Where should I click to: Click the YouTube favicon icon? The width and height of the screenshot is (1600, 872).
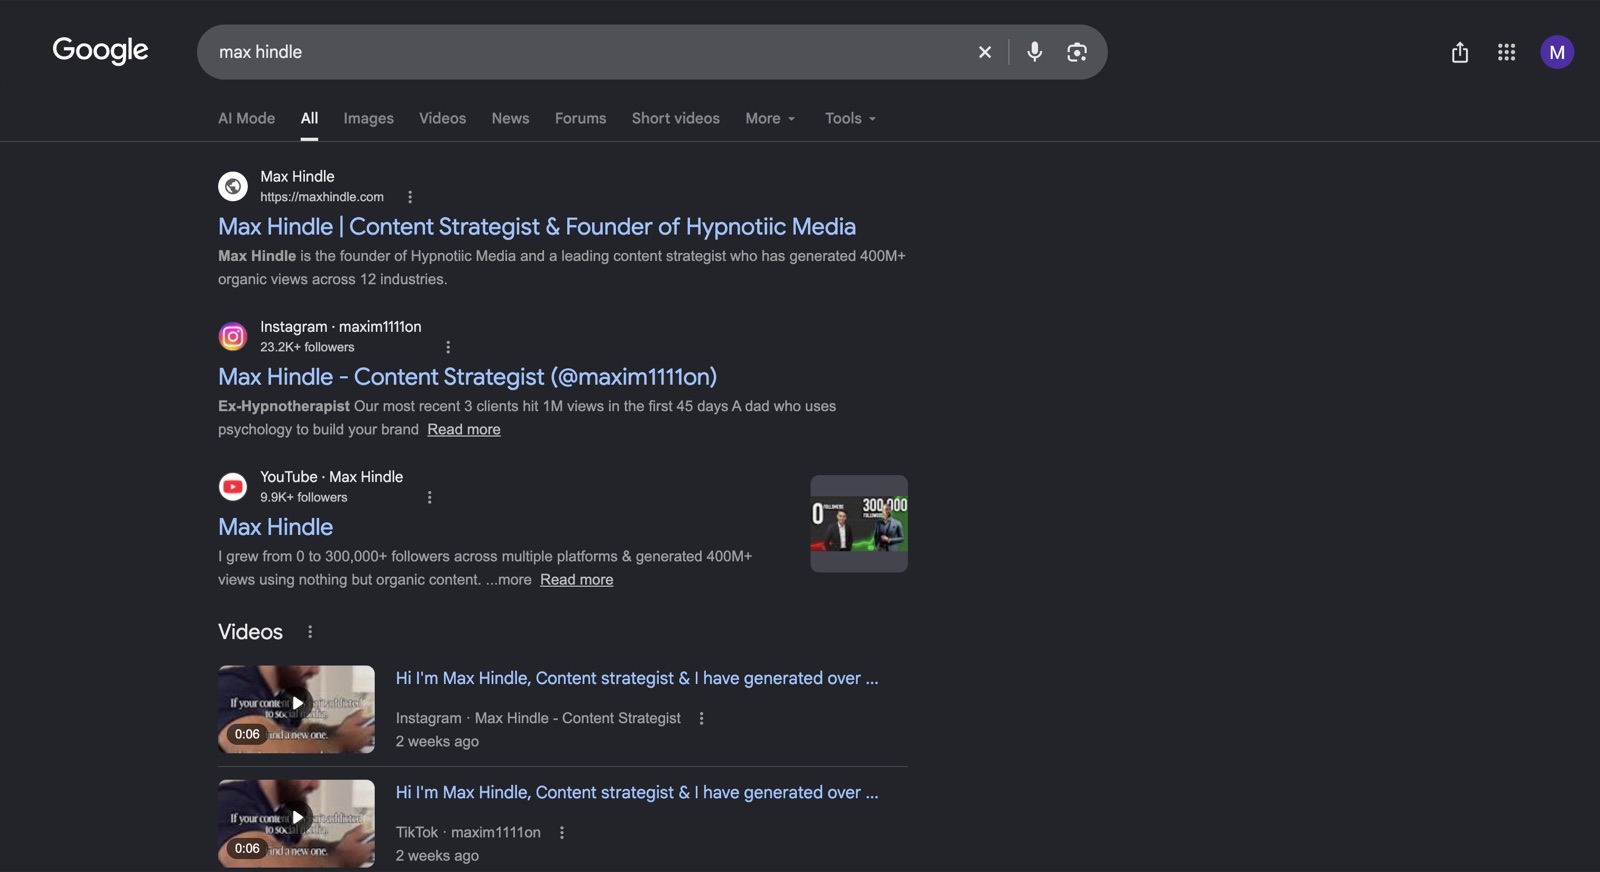click(233, 486)
